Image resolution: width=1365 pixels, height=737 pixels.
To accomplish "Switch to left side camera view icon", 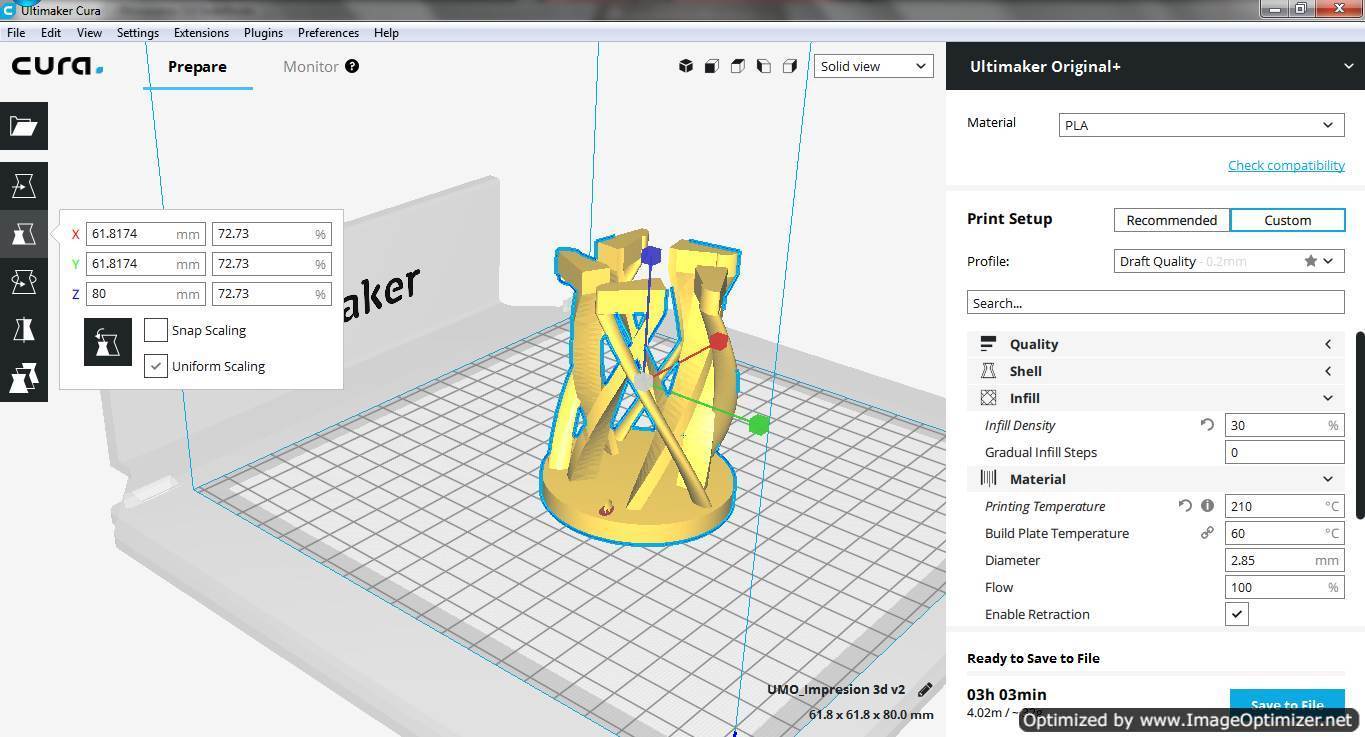I will point(764,66).
